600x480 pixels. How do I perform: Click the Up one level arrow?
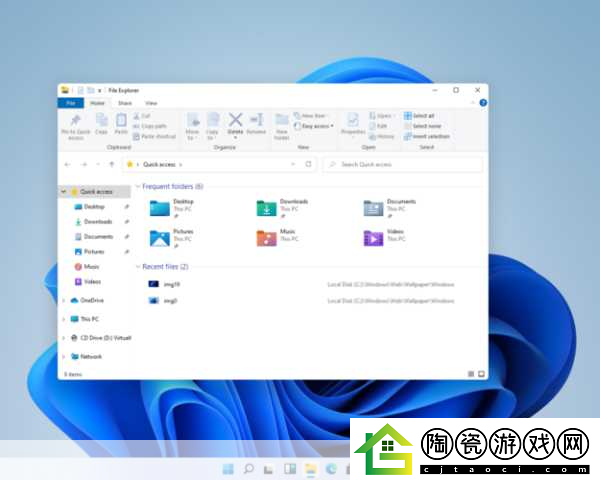[x=112, y=164]
